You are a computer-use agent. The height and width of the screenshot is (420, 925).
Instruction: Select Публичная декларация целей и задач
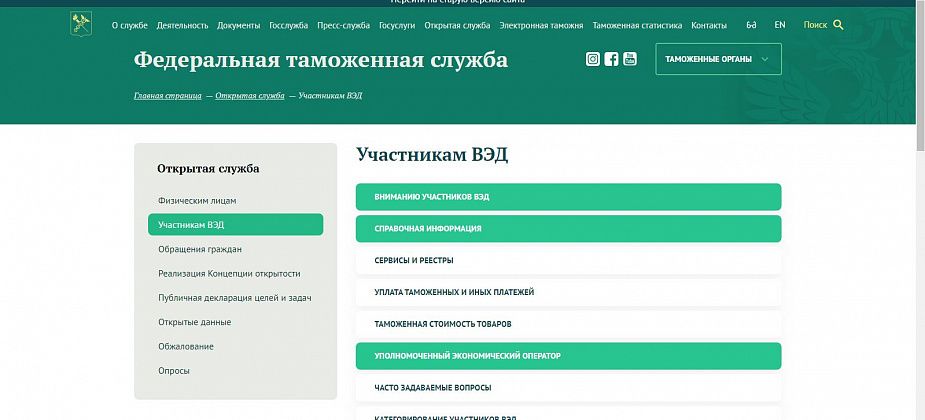pos(235,298)
